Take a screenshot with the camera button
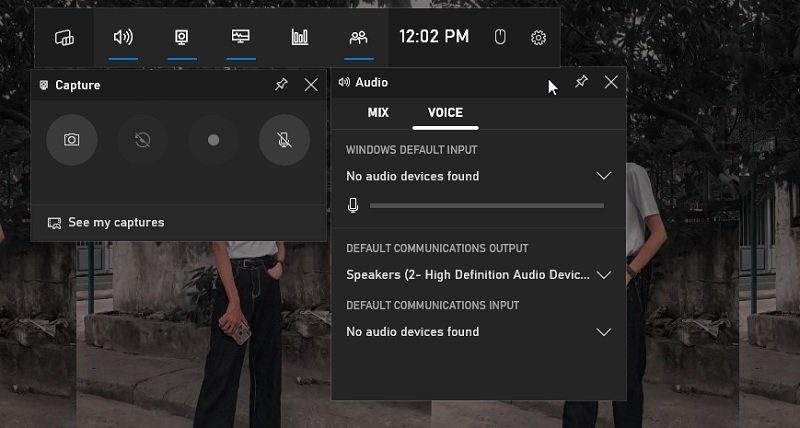The image size is (800, 428). click(72, 140)
